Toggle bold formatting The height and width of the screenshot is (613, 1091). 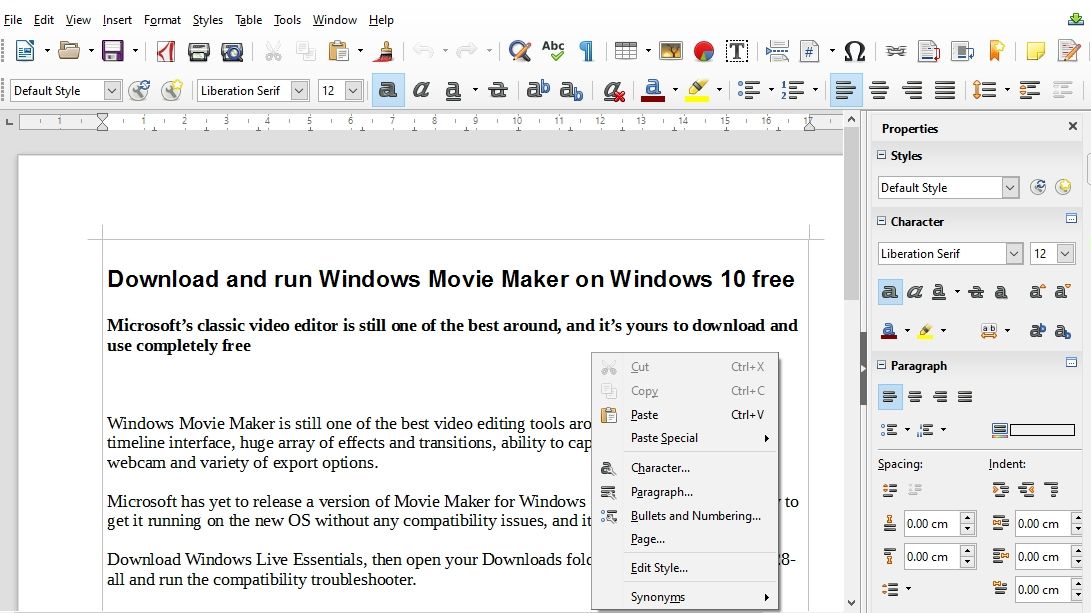pos(388,90)
